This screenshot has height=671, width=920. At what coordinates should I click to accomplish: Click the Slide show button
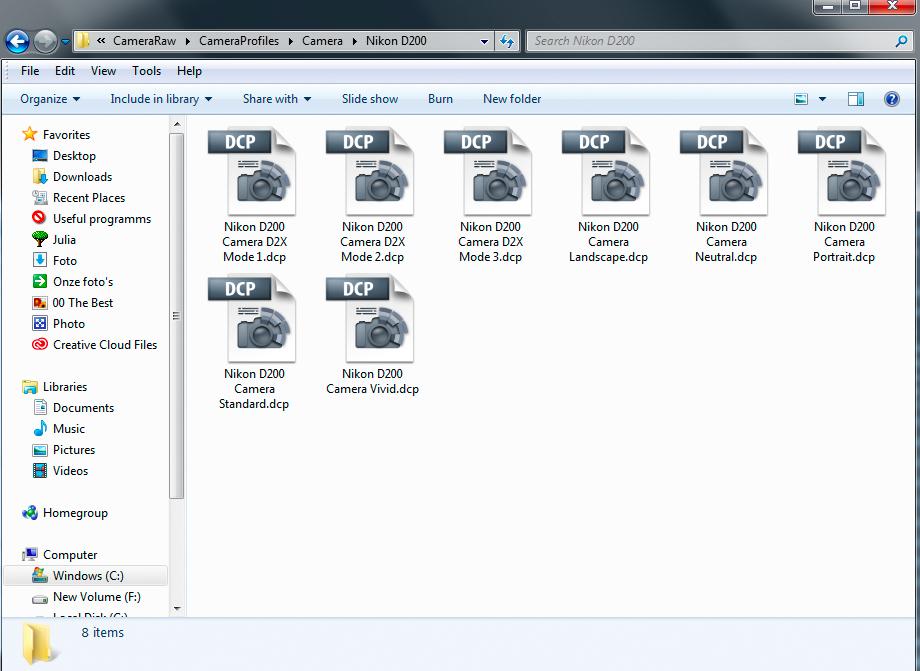click(x=370, y=99)
